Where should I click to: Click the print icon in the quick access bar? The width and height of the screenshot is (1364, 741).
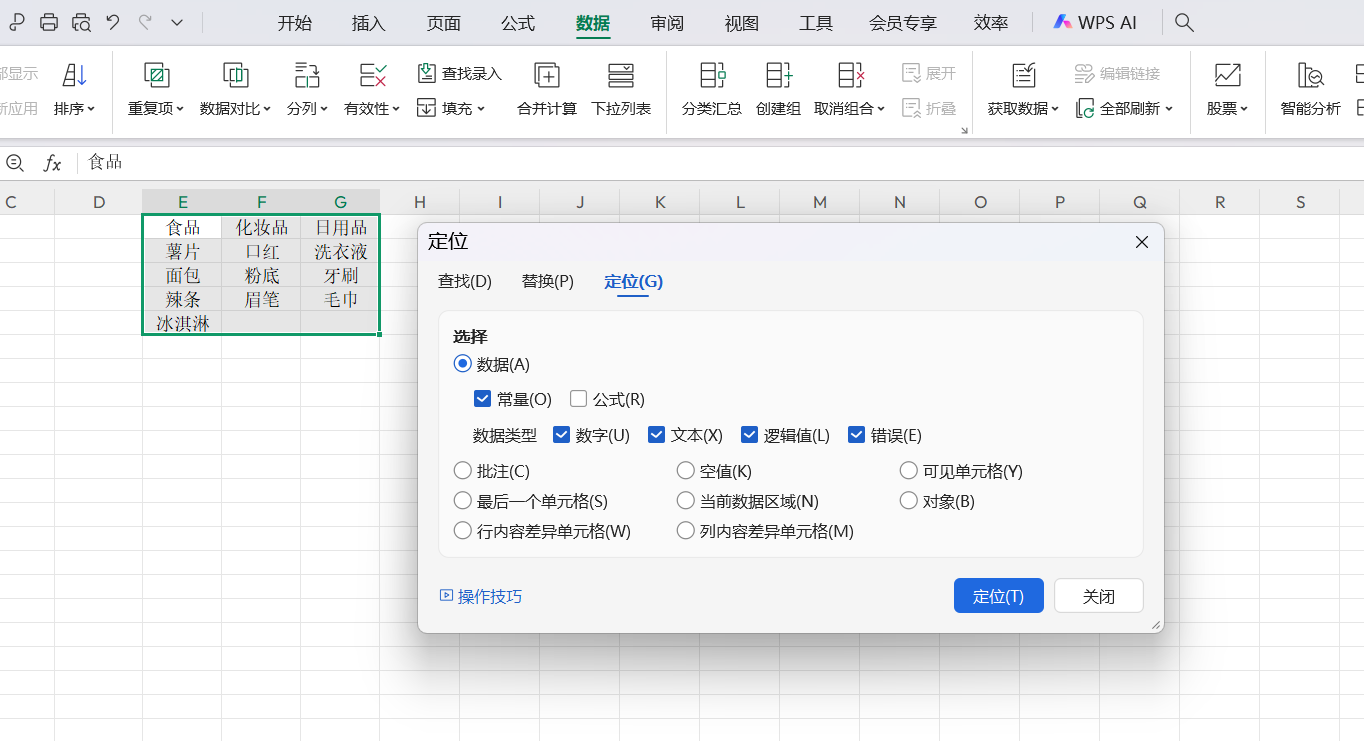(49, 22)
